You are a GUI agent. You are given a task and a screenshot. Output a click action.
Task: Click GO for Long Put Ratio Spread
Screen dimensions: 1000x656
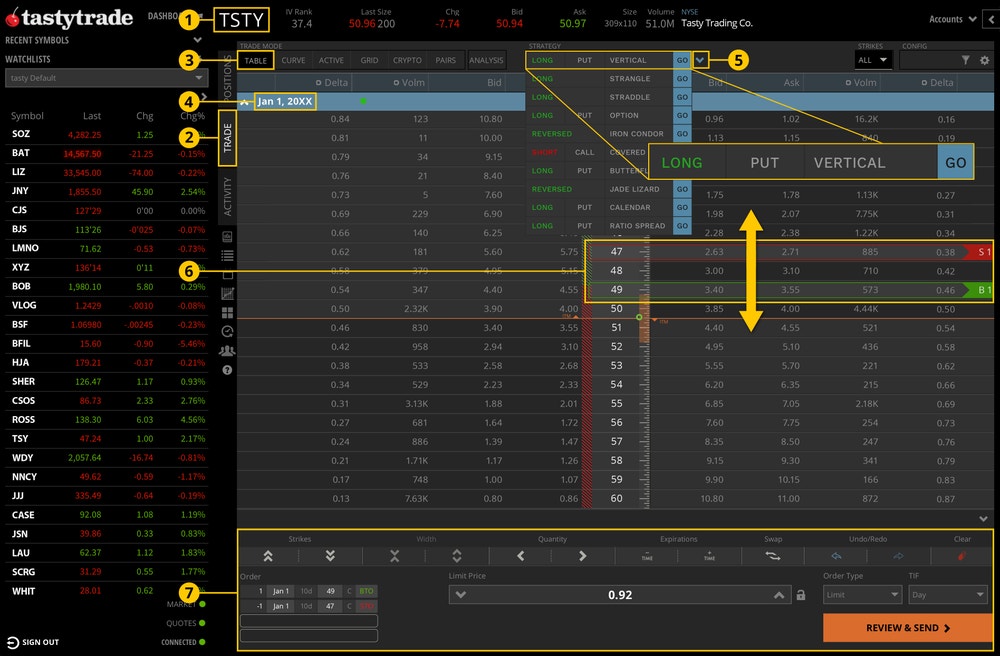pos(682,226)
